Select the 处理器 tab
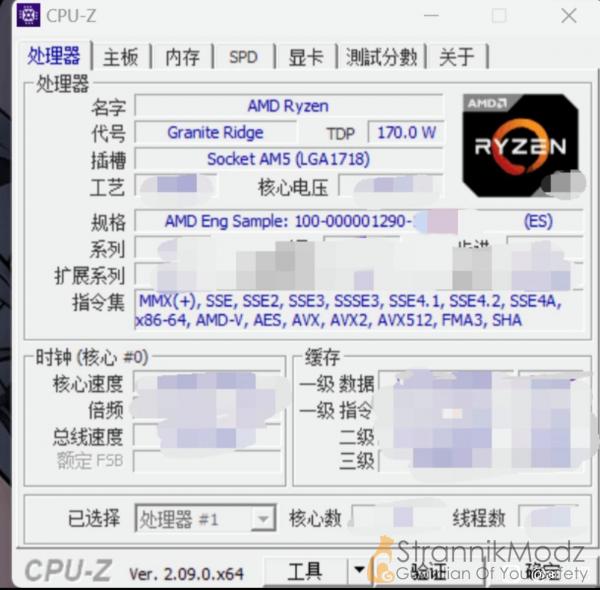The height and width of the screenshot is (590, 600). tap(54, 56)
